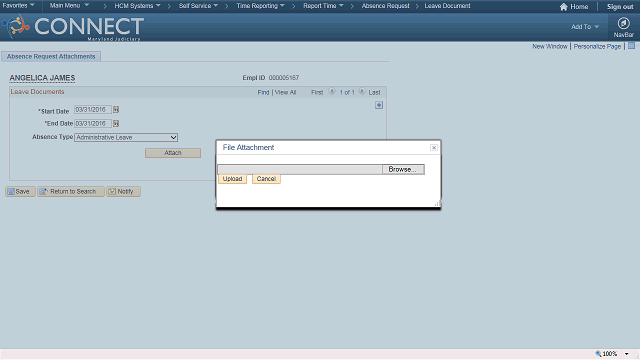Click Browse... in File Attachment
640x360 pixels.
[x=403, y=169]
